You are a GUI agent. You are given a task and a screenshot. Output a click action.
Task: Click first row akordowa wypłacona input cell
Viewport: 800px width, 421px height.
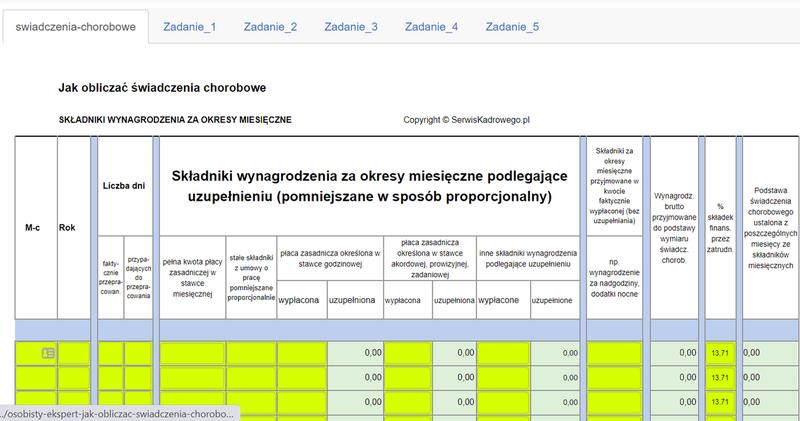(408, 353)
